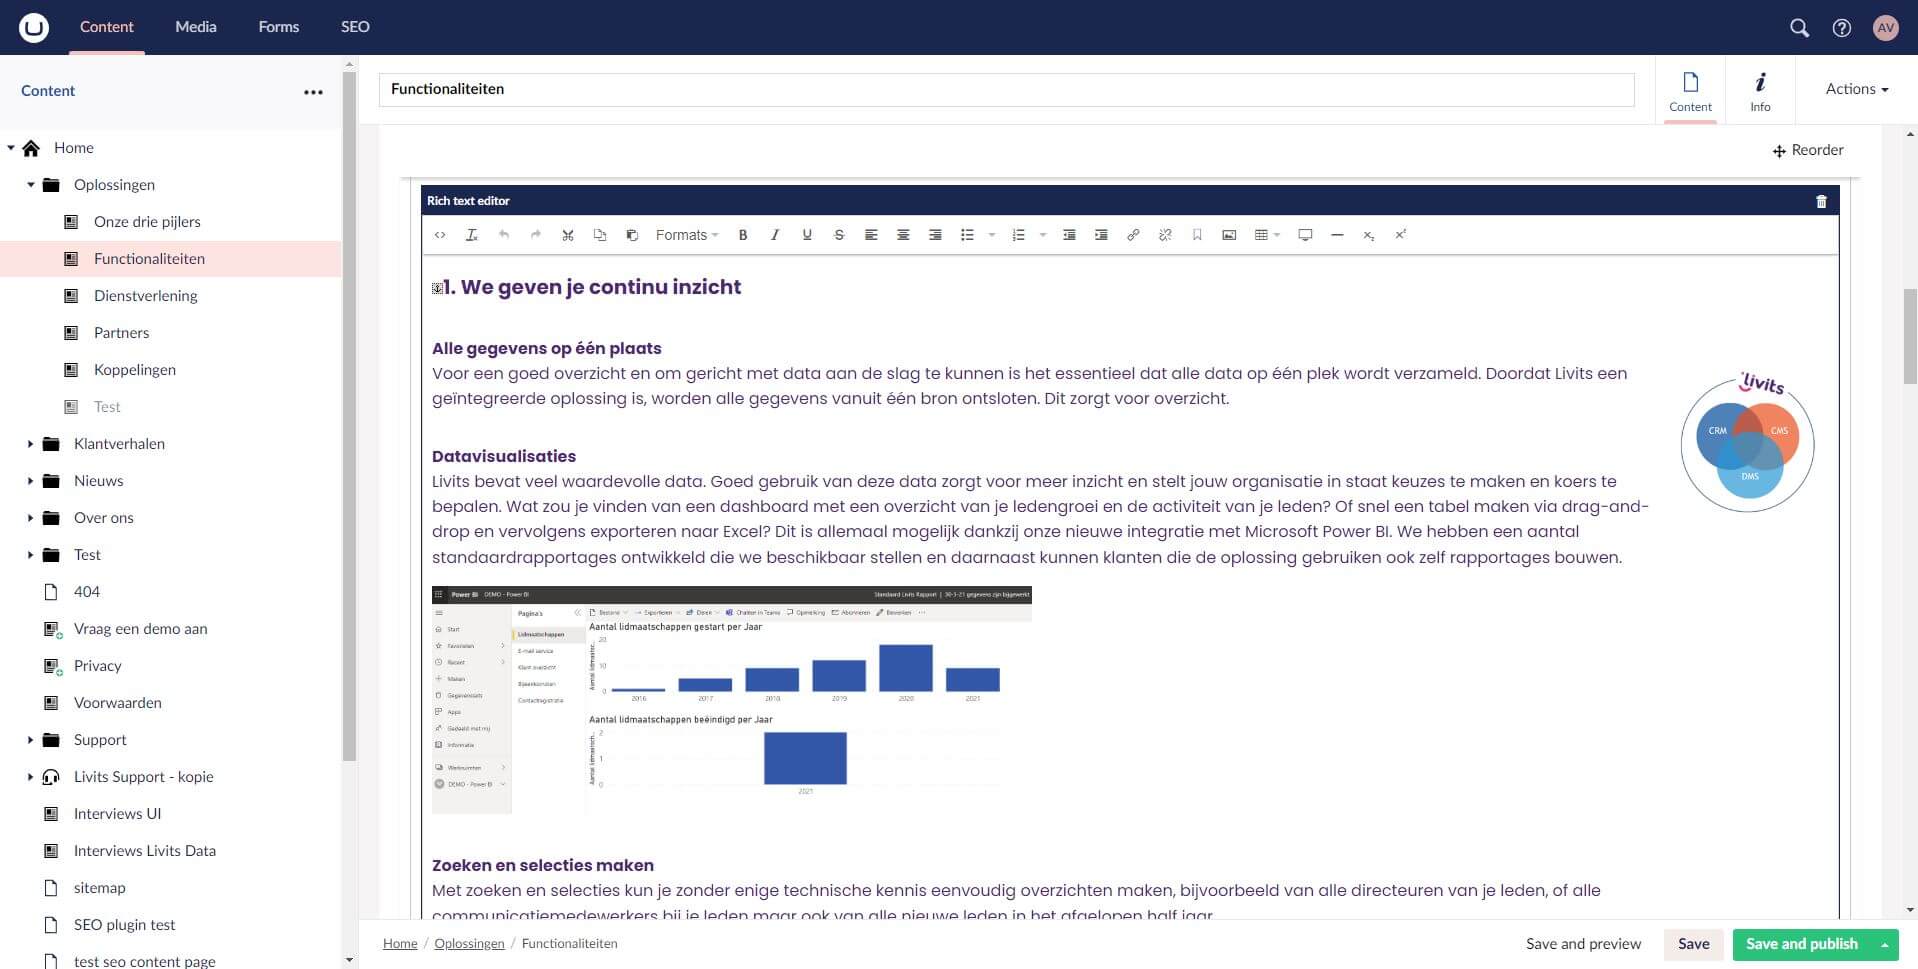
Task: Expand the Support folder
Action: click(x=31, y=740)
